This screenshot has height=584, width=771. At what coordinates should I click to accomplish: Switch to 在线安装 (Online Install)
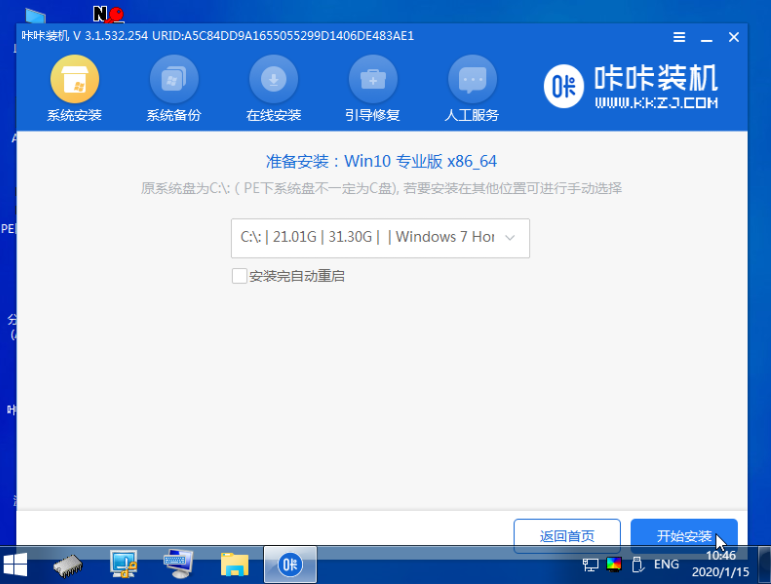point(273,89)
